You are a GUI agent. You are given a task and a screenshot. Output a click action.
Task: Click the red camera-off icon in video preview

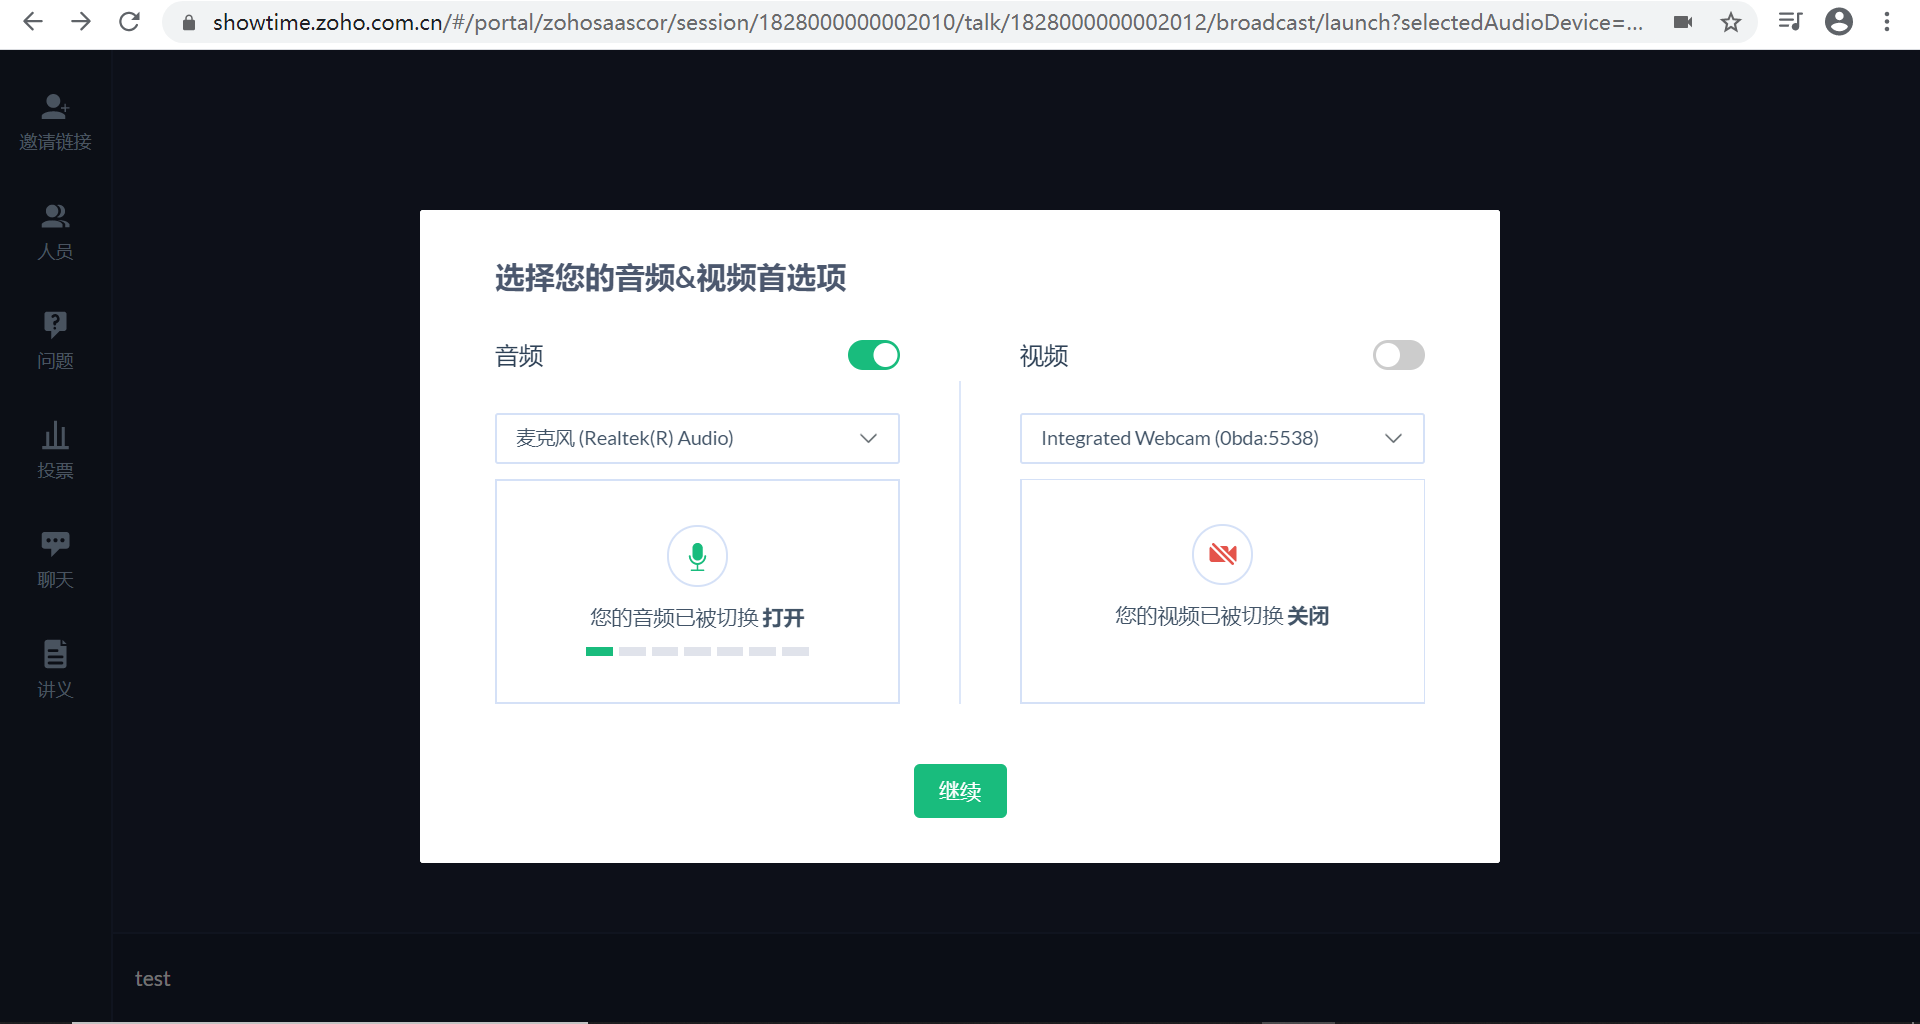click(1222, 555)
